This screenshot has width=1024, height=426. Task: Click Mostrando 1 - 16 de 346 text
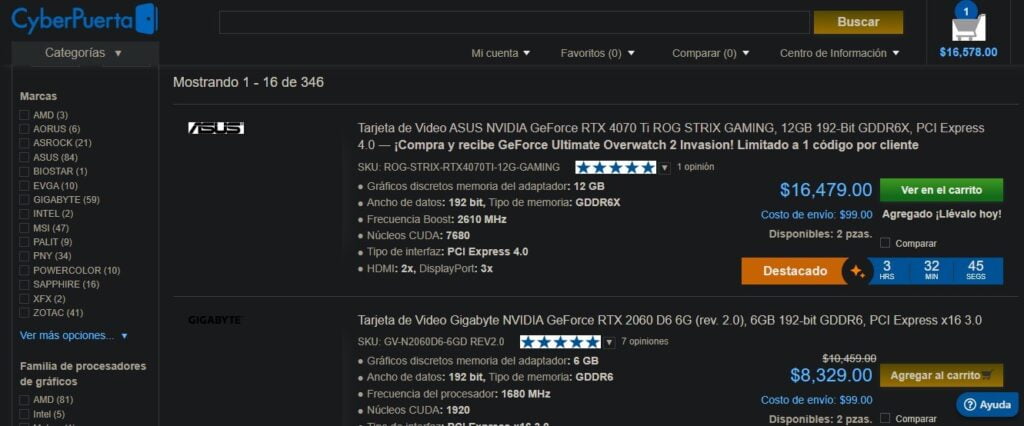coord(248,82)
